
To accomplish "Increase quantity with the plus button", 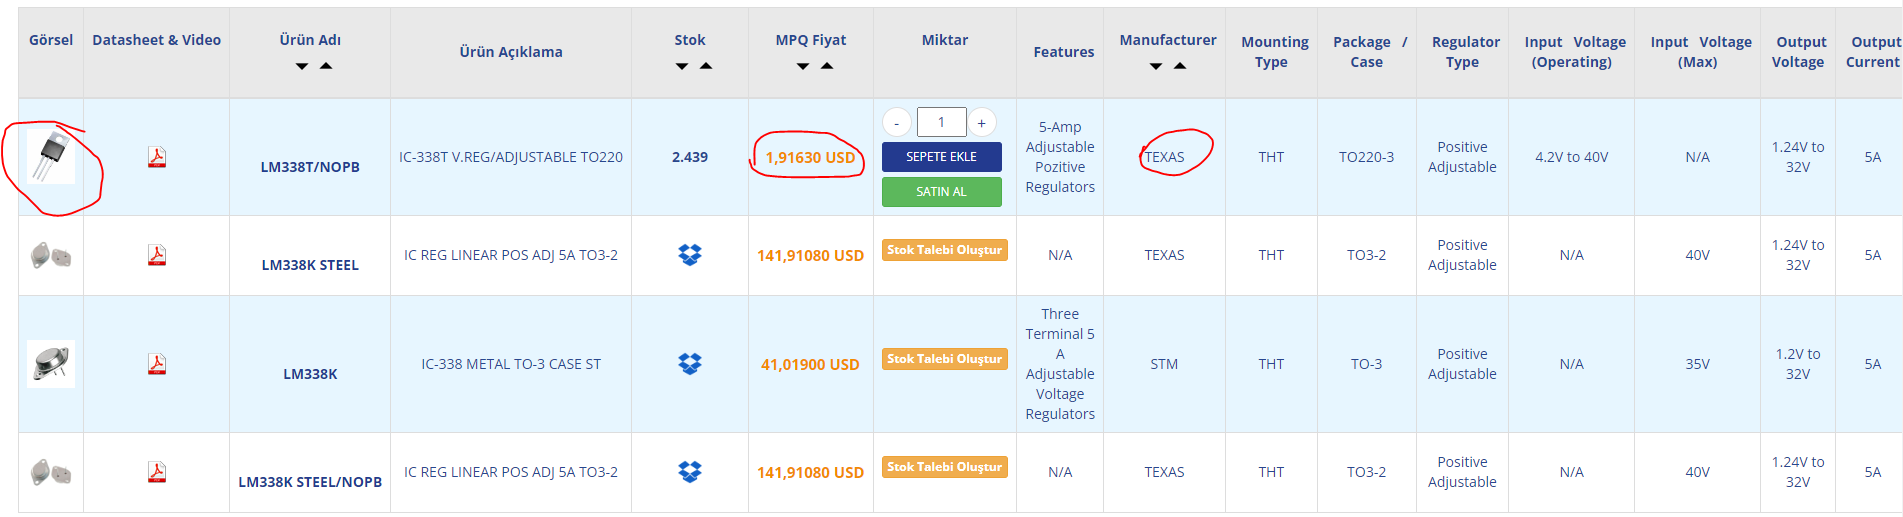I will (x=982, y=123).
